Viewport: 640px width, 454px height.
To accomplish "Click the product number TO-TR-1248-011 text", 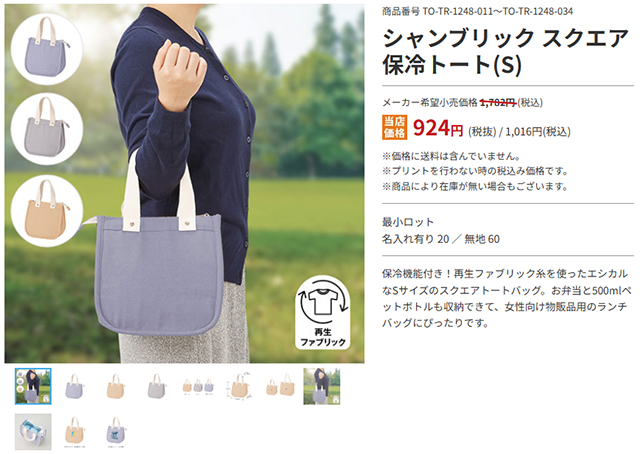I will click(x=458, y=11).
